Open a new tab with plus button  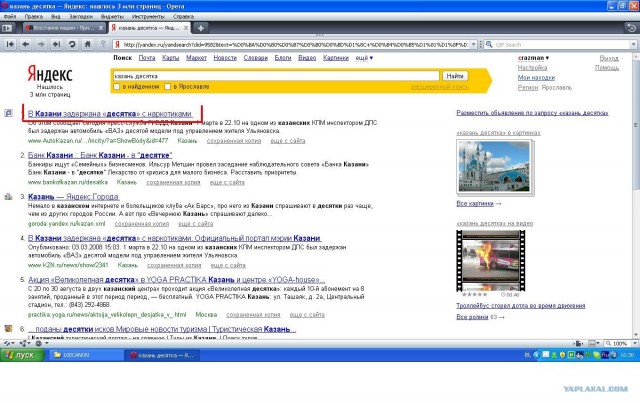coord(200,28)
